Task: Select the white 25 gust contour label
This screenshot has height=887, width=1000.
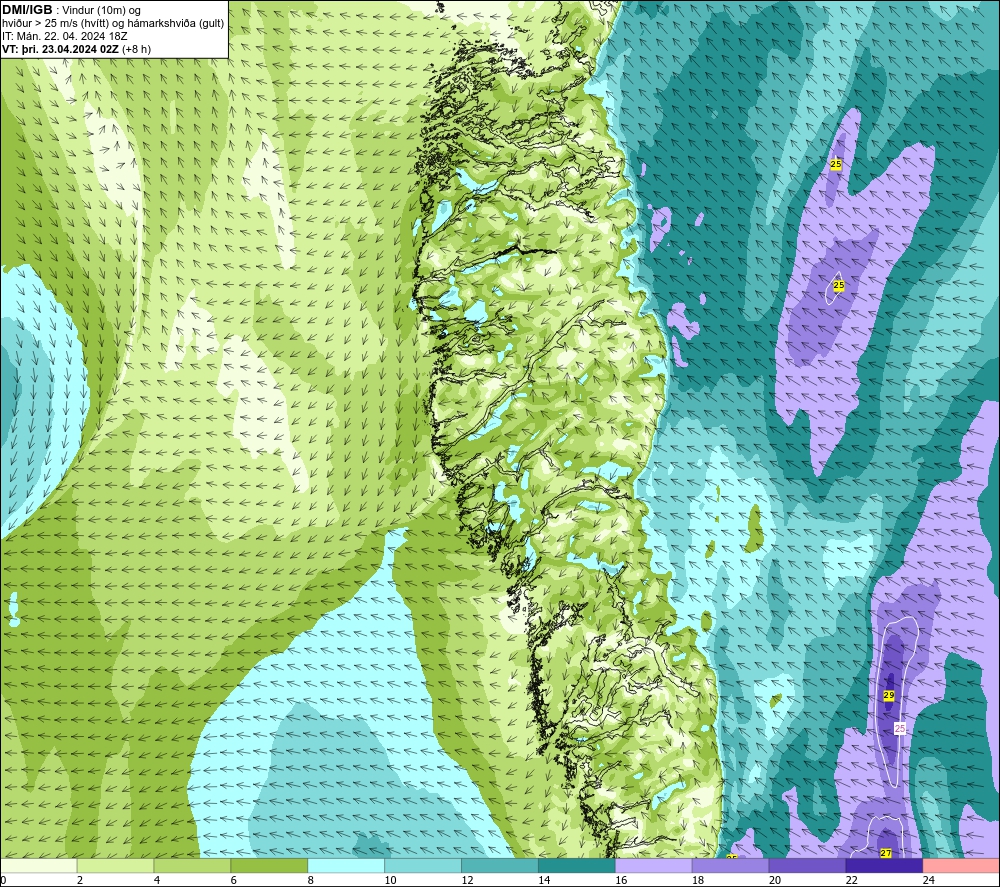Action: click(x=900, y=728)
